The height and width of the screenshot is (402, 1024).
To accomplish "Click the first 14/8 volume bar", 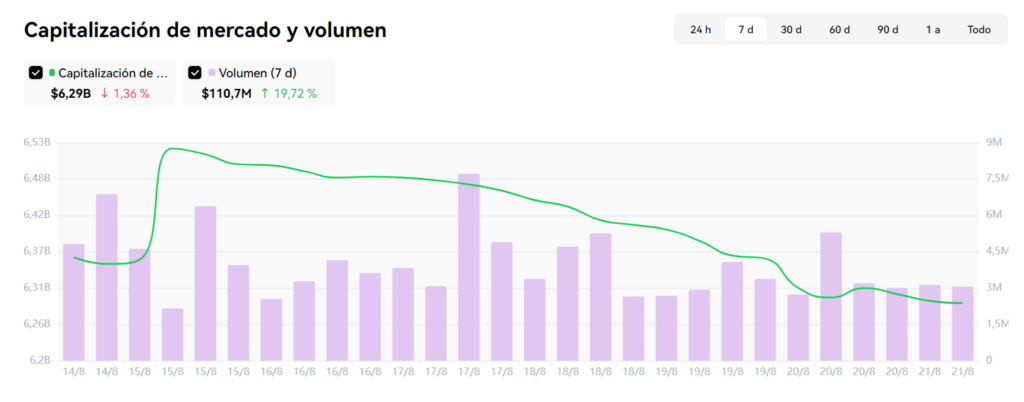I will point(74,302).
